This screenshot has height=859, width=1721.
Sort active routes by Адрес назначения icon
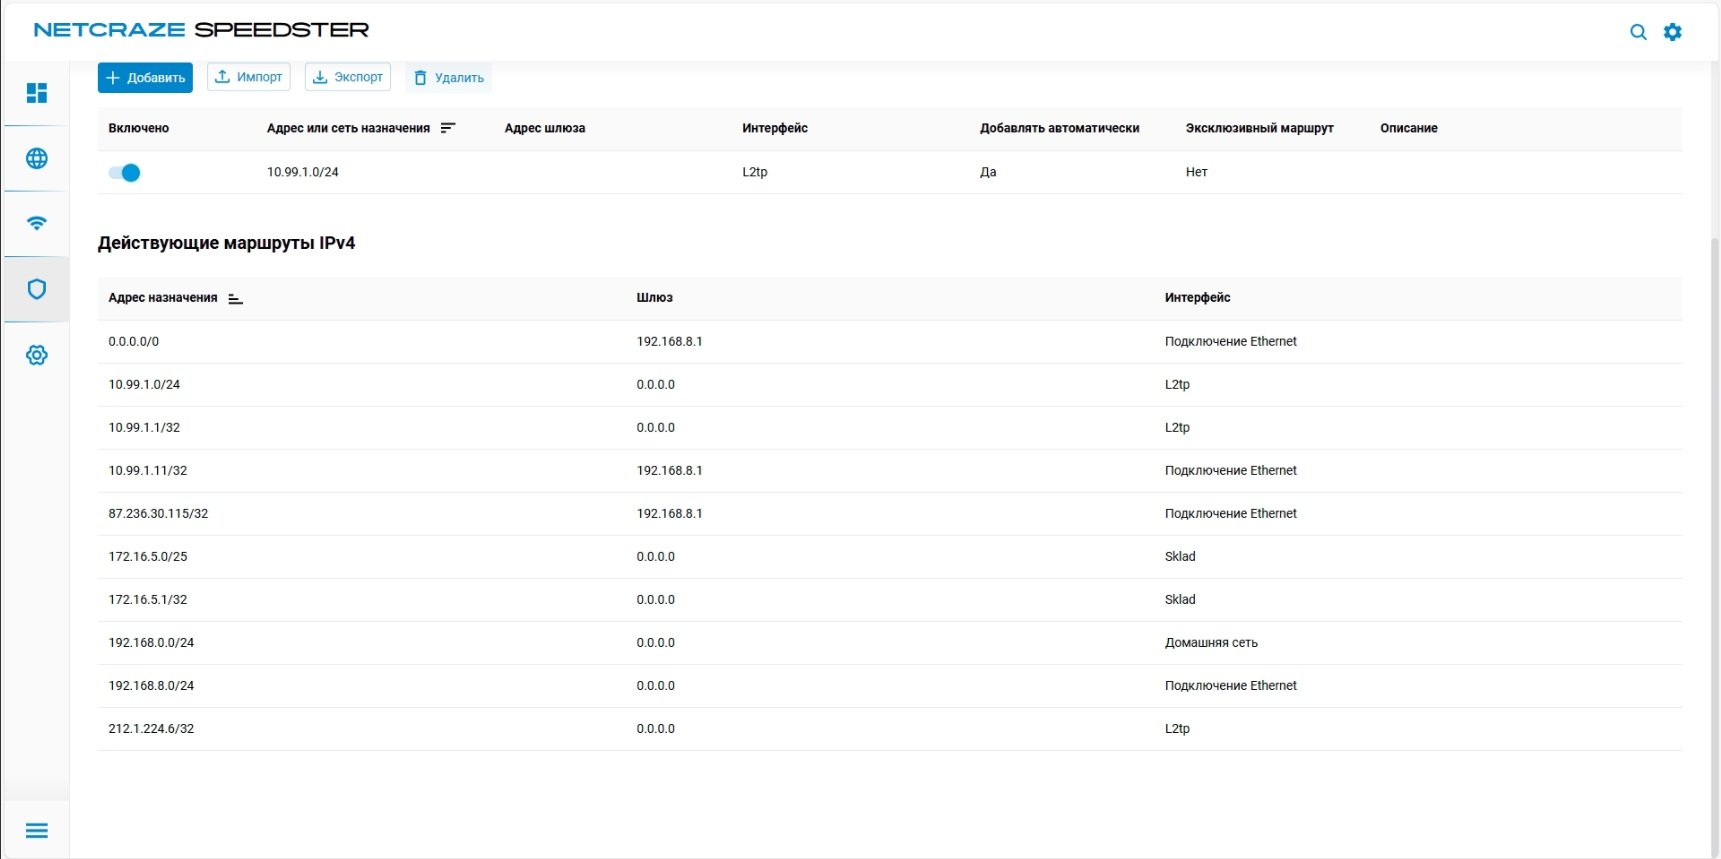235,298
